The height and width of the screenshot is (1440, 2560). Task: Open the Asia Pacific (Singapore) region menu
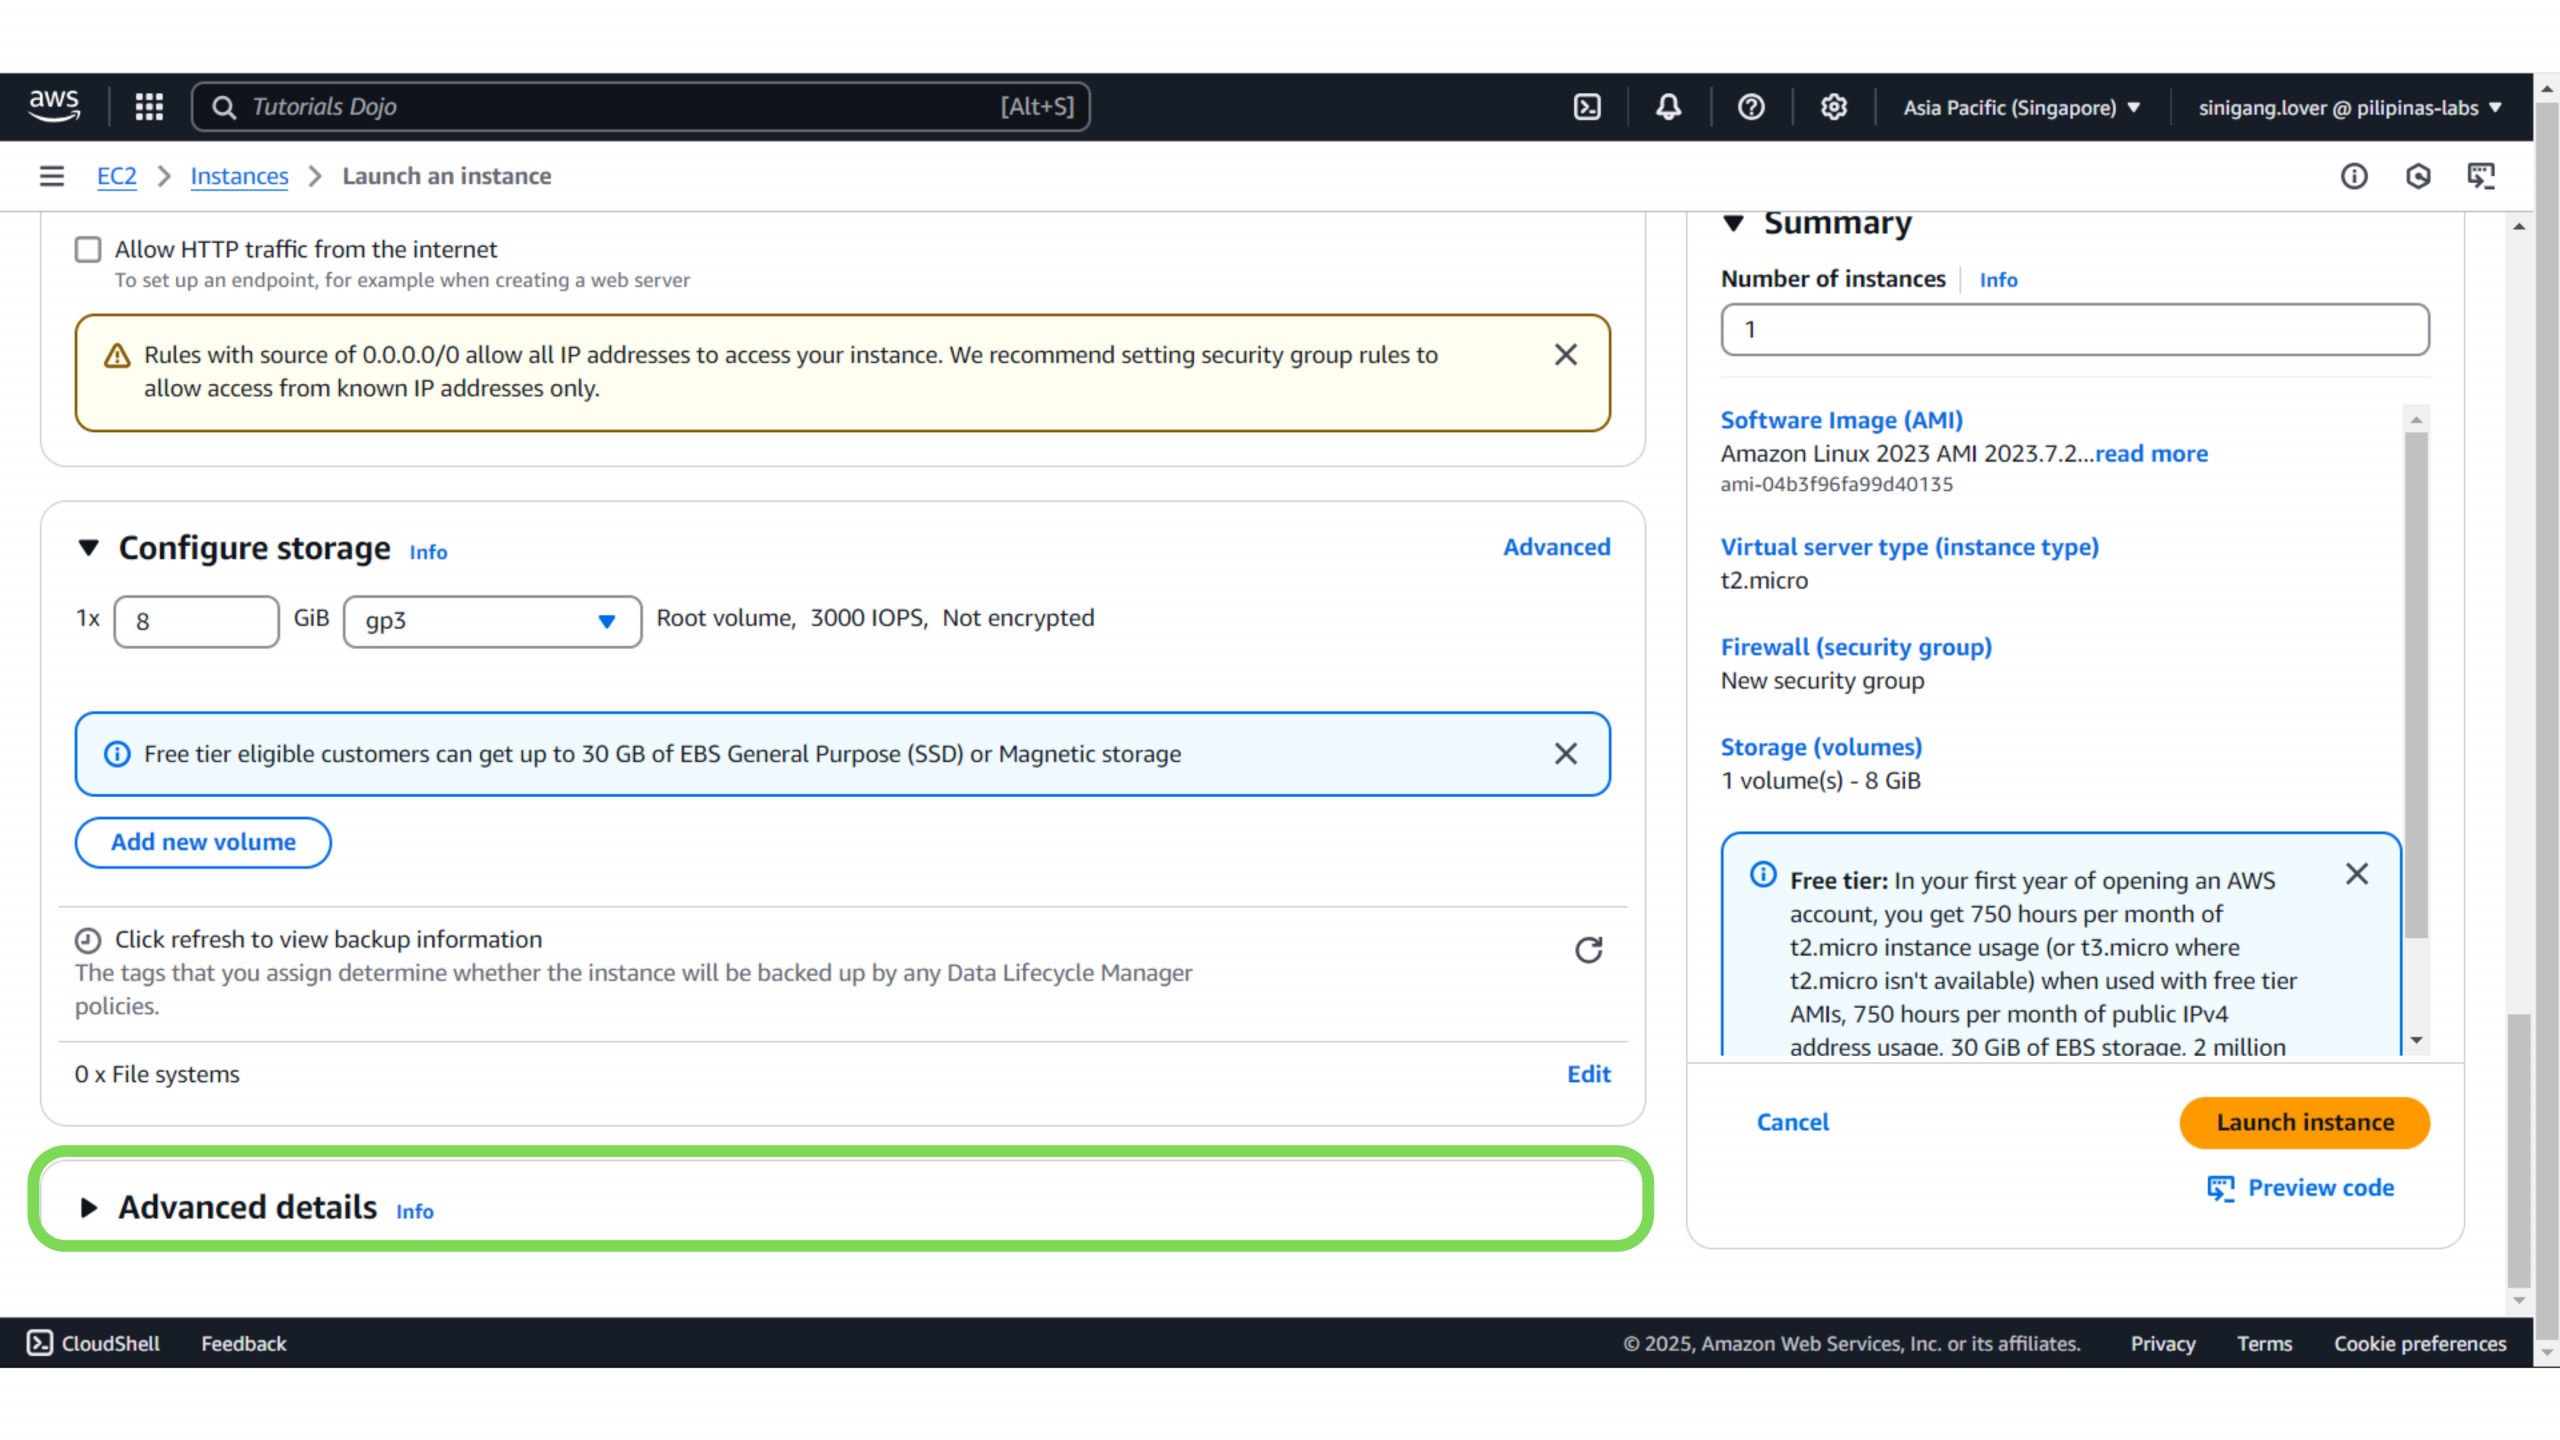pos(2021,107)
